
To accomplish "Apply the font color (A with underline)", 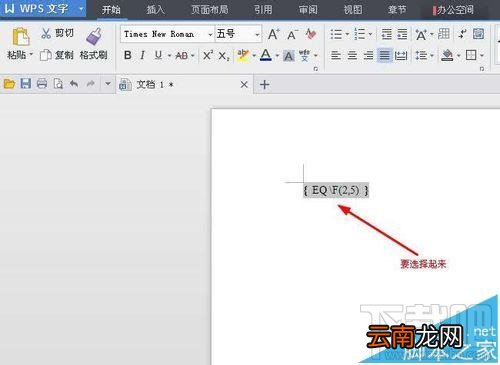I will coord(266,55).
